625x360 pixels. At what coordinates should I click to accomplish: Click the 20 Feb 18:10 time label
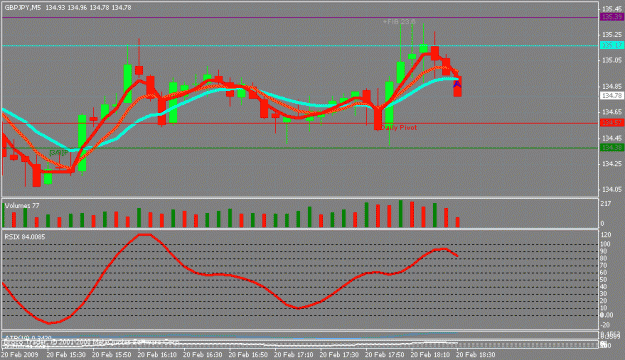[x=429, y=354]
